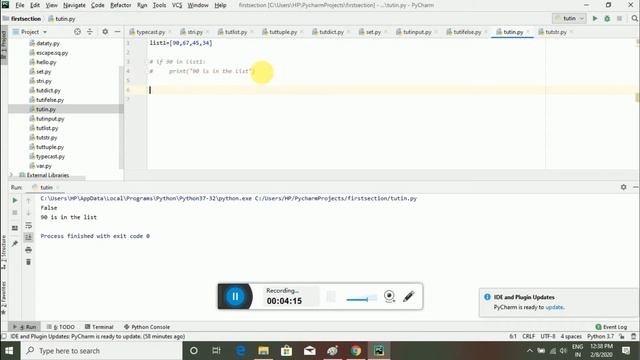
Task: Toggle the Project side tool window tab
Action: (4, 44)
